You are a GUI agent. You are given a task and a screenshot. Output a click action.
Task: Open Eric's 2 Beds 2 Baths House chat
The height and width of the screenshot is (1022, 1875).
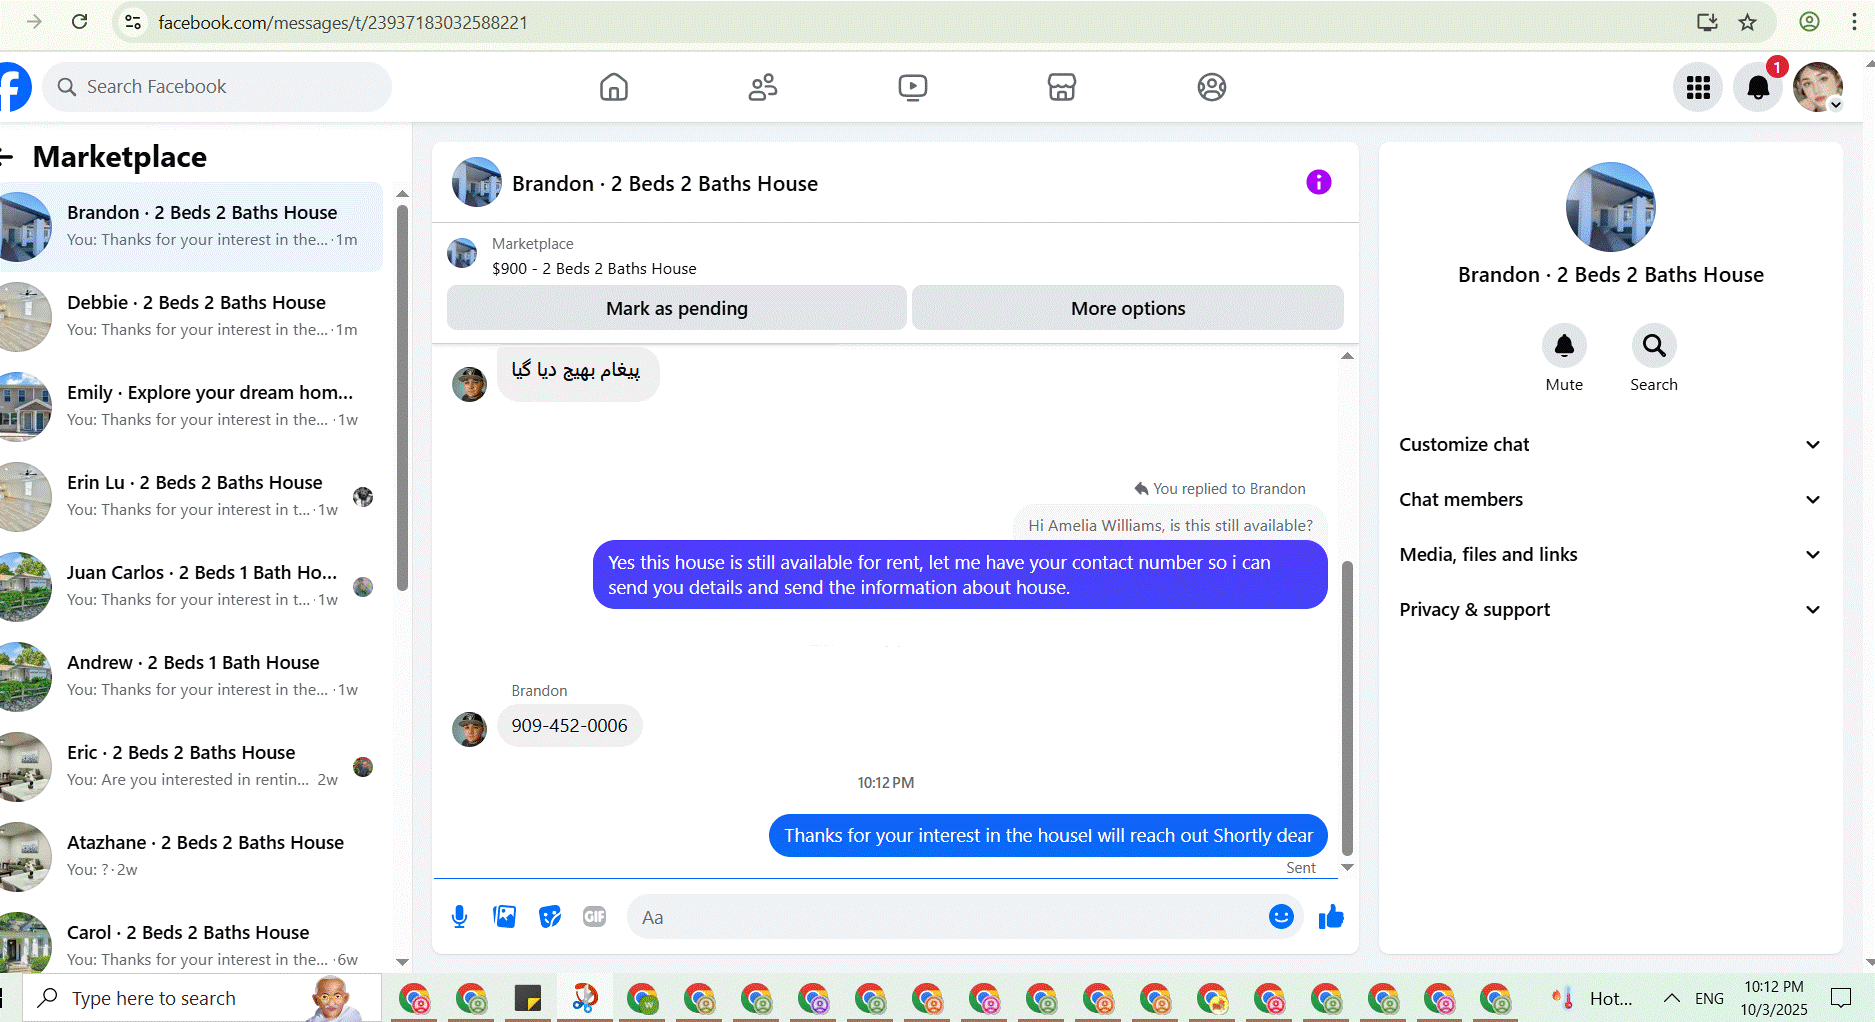tap(190, 767)
